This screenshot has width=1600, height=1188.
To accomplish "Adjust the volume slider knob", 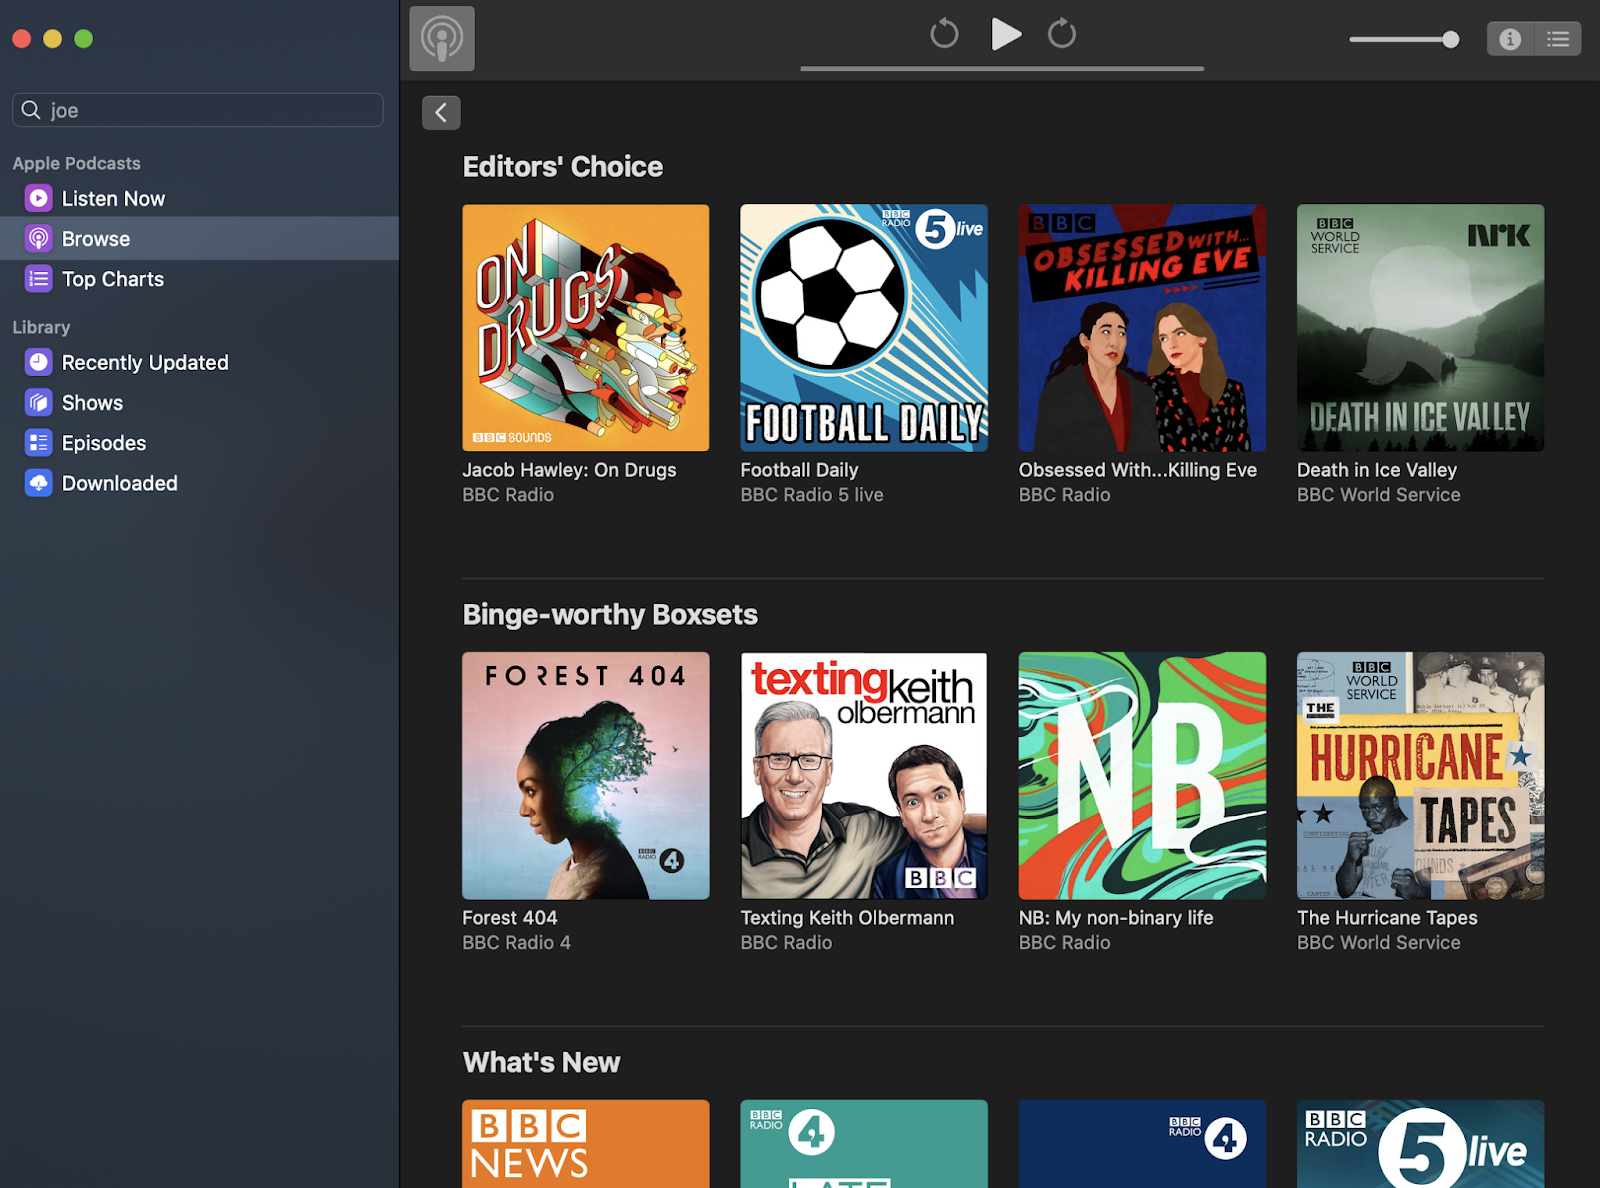I will (x=1450, y=40).
